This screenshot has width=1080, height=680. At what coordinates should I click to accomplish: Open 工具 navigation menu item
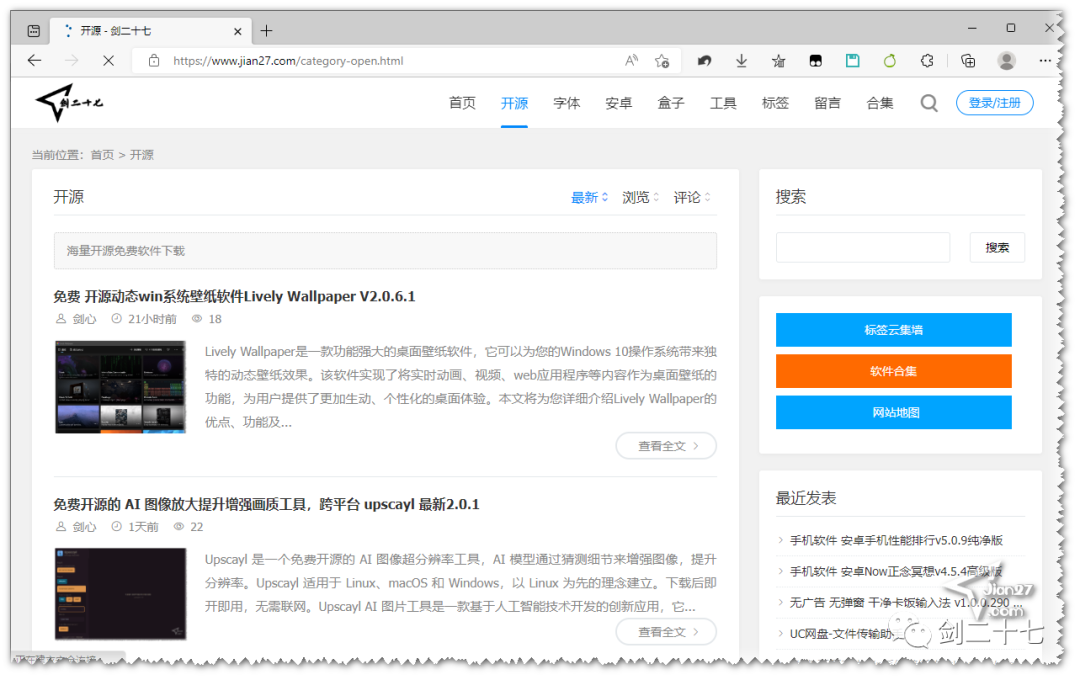pos(723,103)
